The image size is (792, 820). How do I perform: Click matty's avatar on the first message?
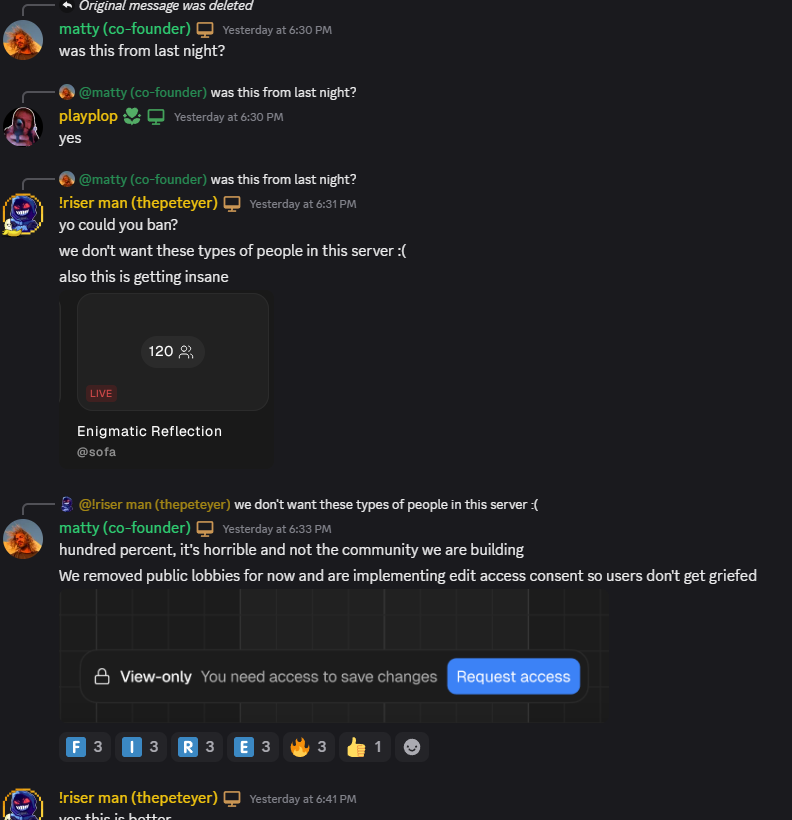(x=23, y=40)
